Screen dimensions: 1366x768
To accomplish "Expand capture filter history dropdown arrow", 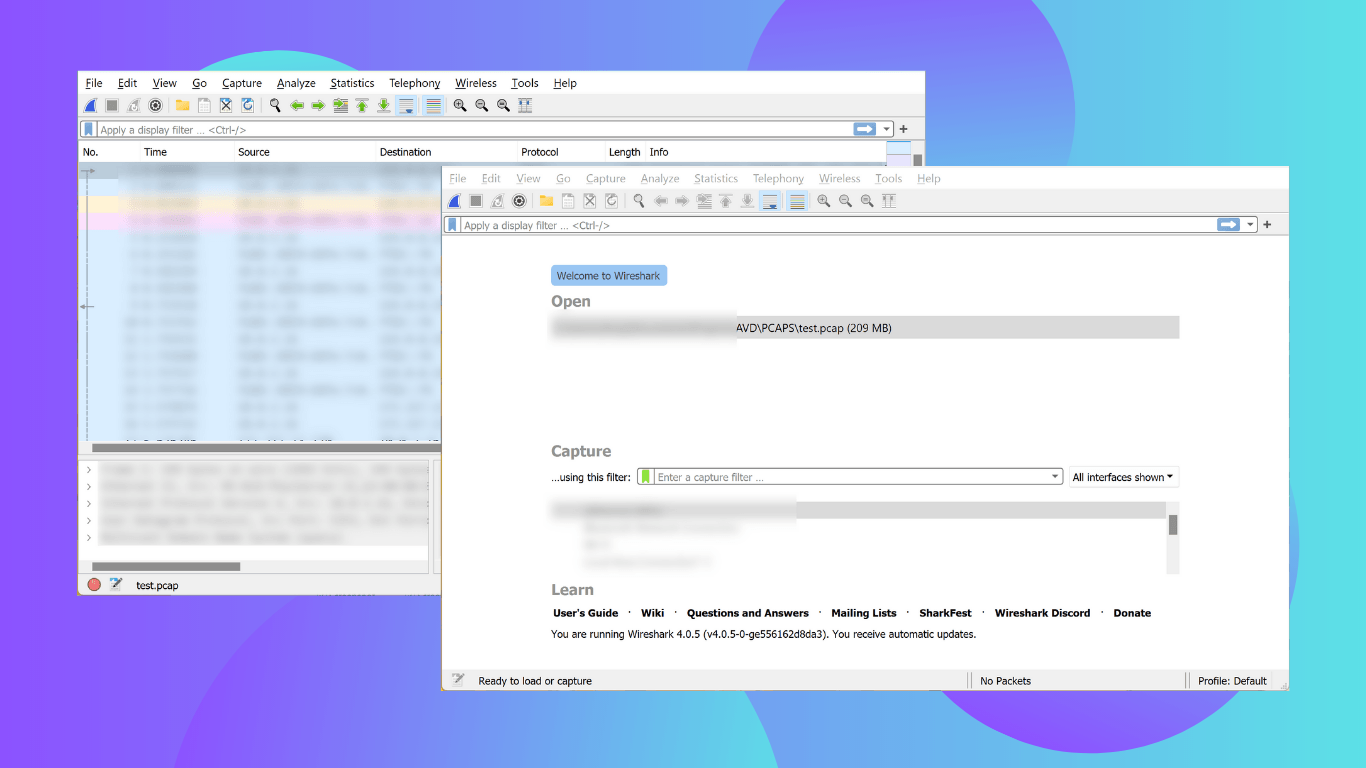I will (1055, 477).
